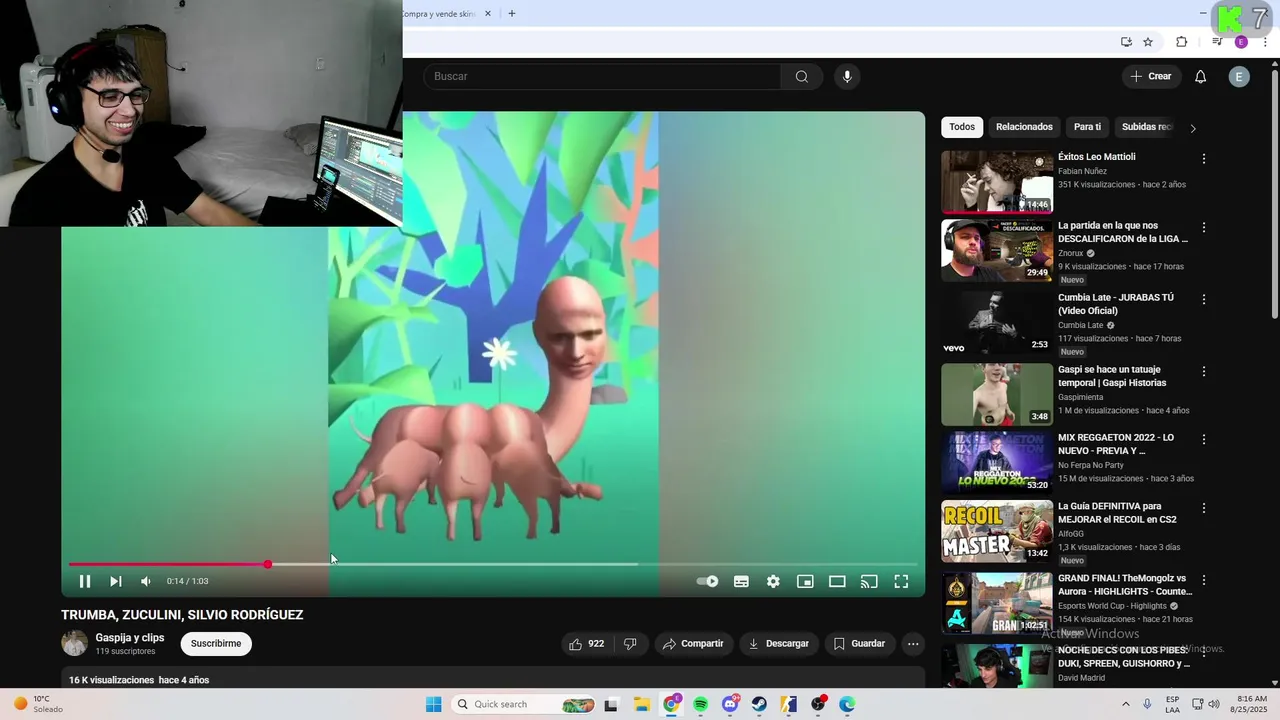Open Chrome extensions puzzle icon
This screenshot has width=1280, height=720.
coord(1181,42)
